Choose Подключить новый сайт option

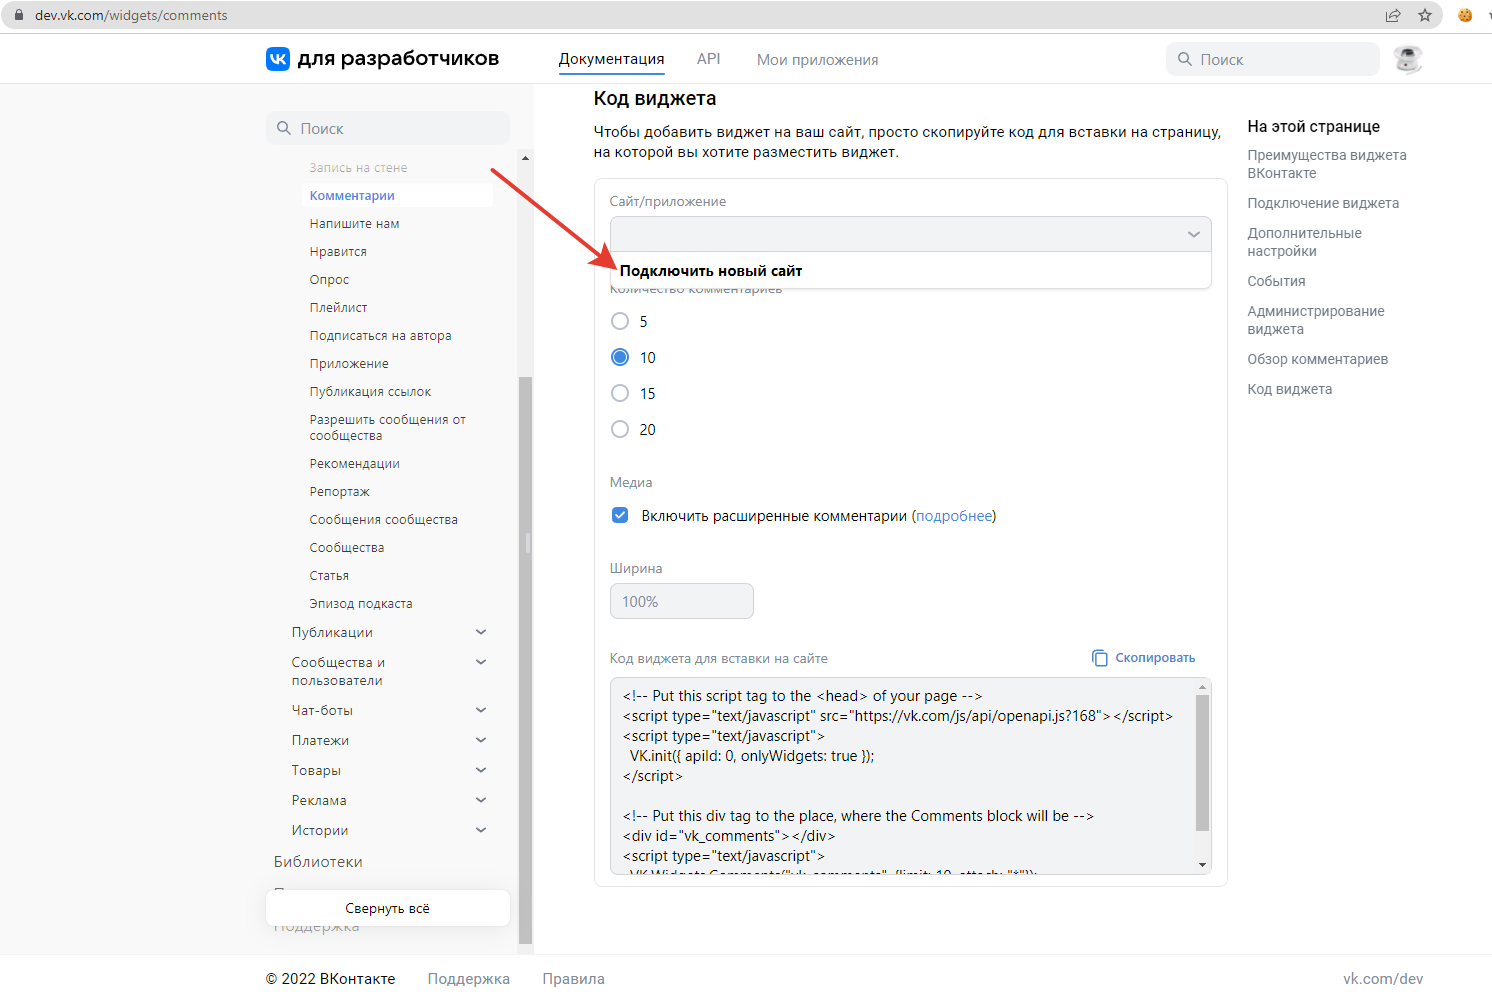[x=910, y=271]
